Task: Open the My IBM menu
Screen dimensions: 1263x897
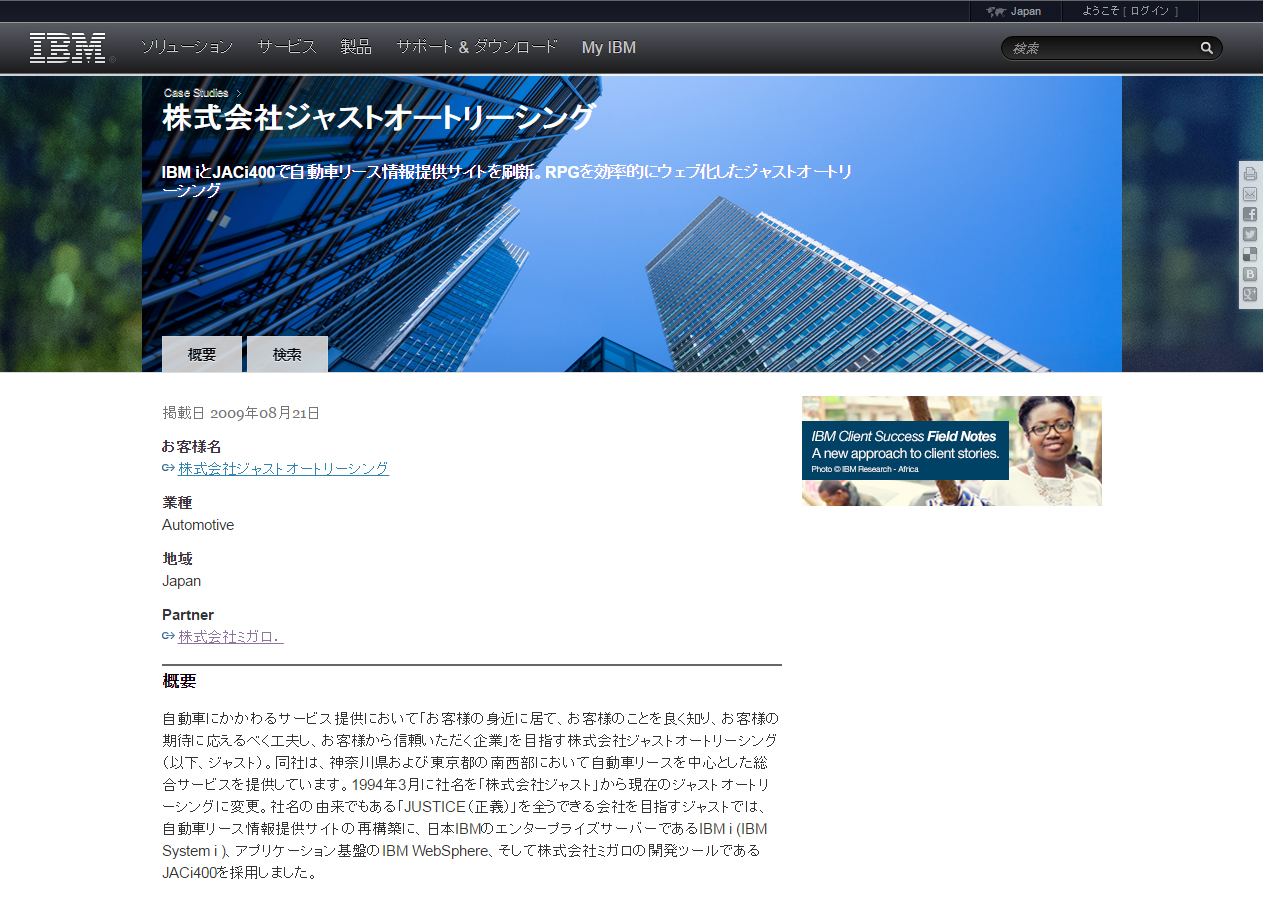Action: (x=609, y=47)
